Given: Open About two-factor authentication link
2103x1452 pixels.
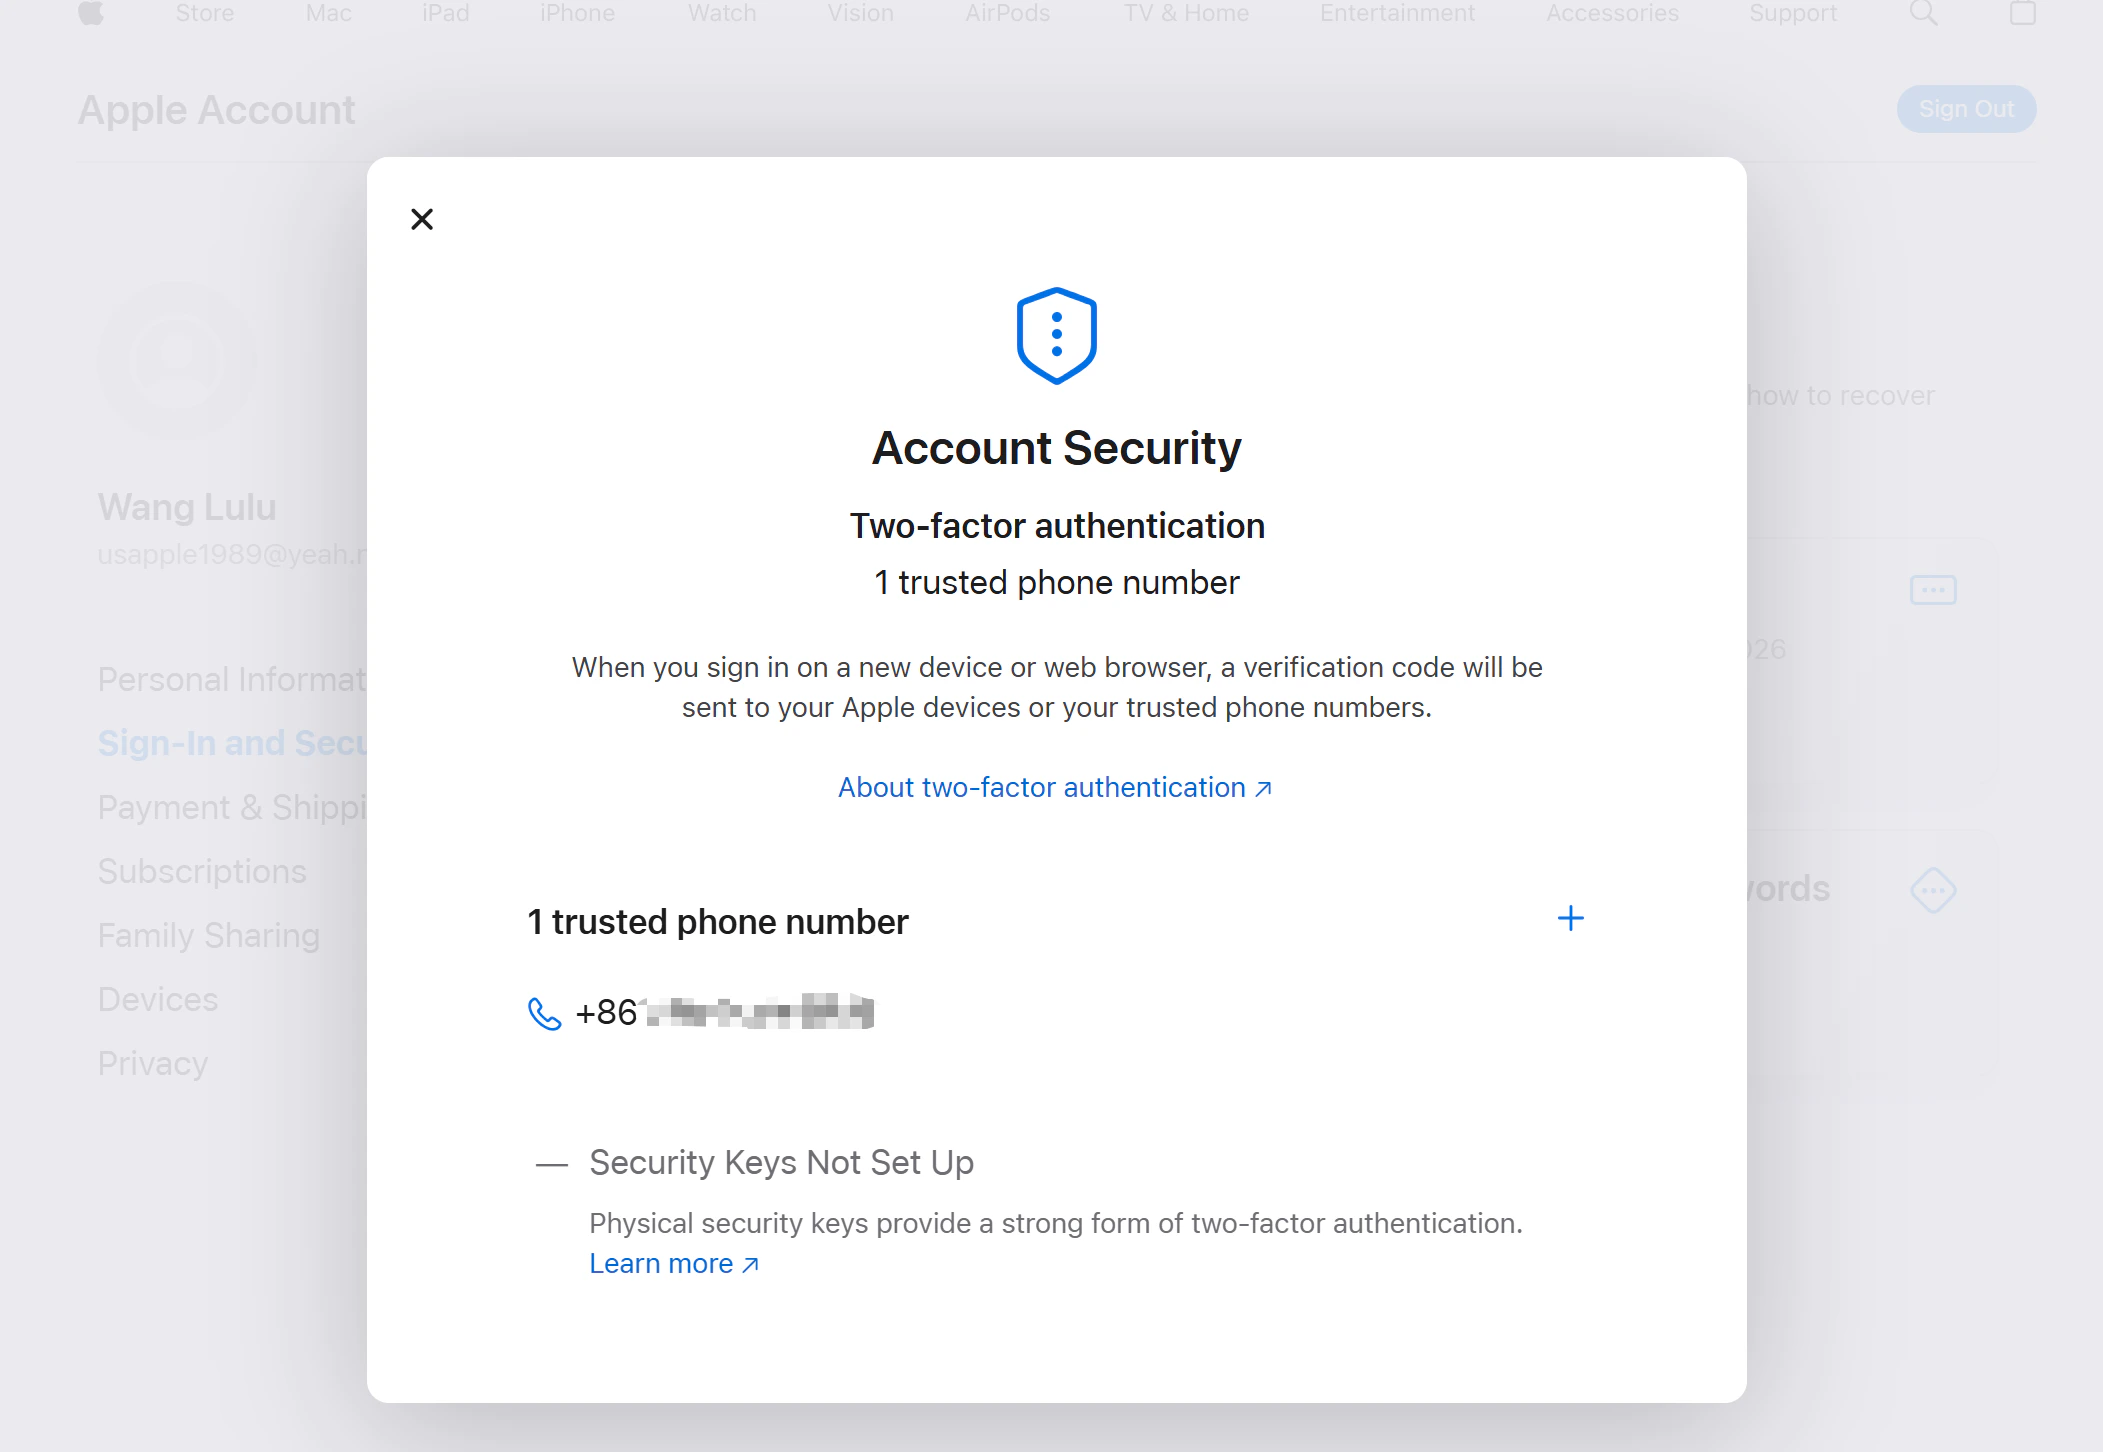Looking at the screenshot, I should tap(1053, 787).
